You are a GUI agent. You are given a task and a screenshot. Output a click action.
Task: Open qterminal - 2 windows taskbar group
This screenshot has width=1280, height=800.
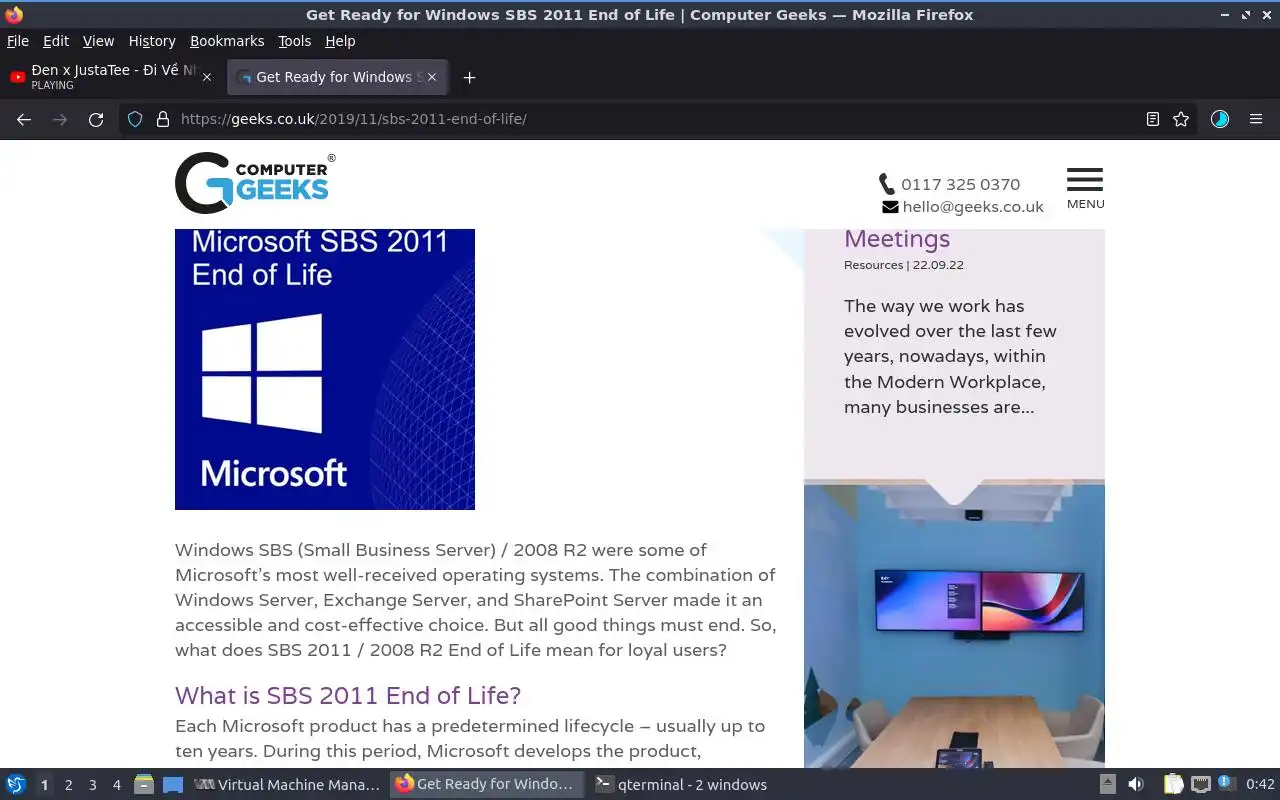click(x=684, y=785)
